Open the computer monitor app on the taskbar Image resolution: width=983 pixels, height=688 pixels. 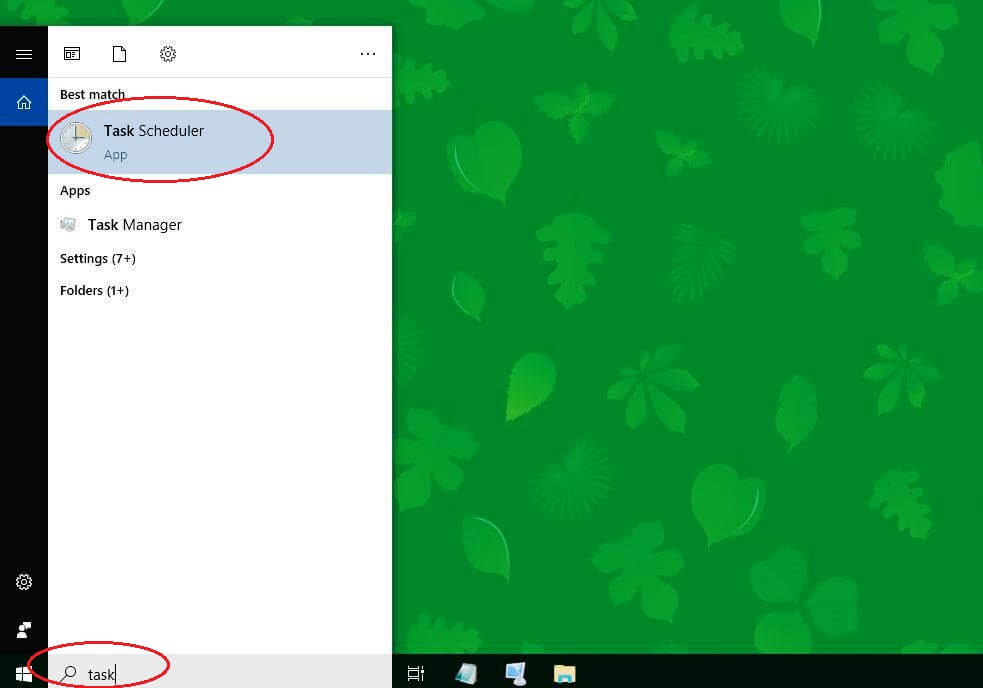[515, 674]
